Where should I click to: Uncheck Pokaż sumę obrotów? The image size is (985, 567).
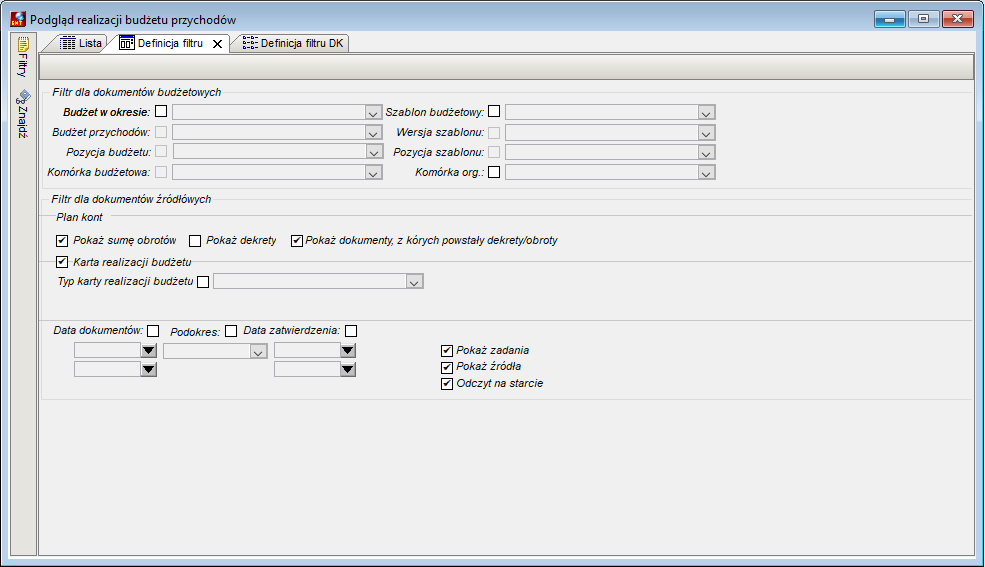click(62, 240)
